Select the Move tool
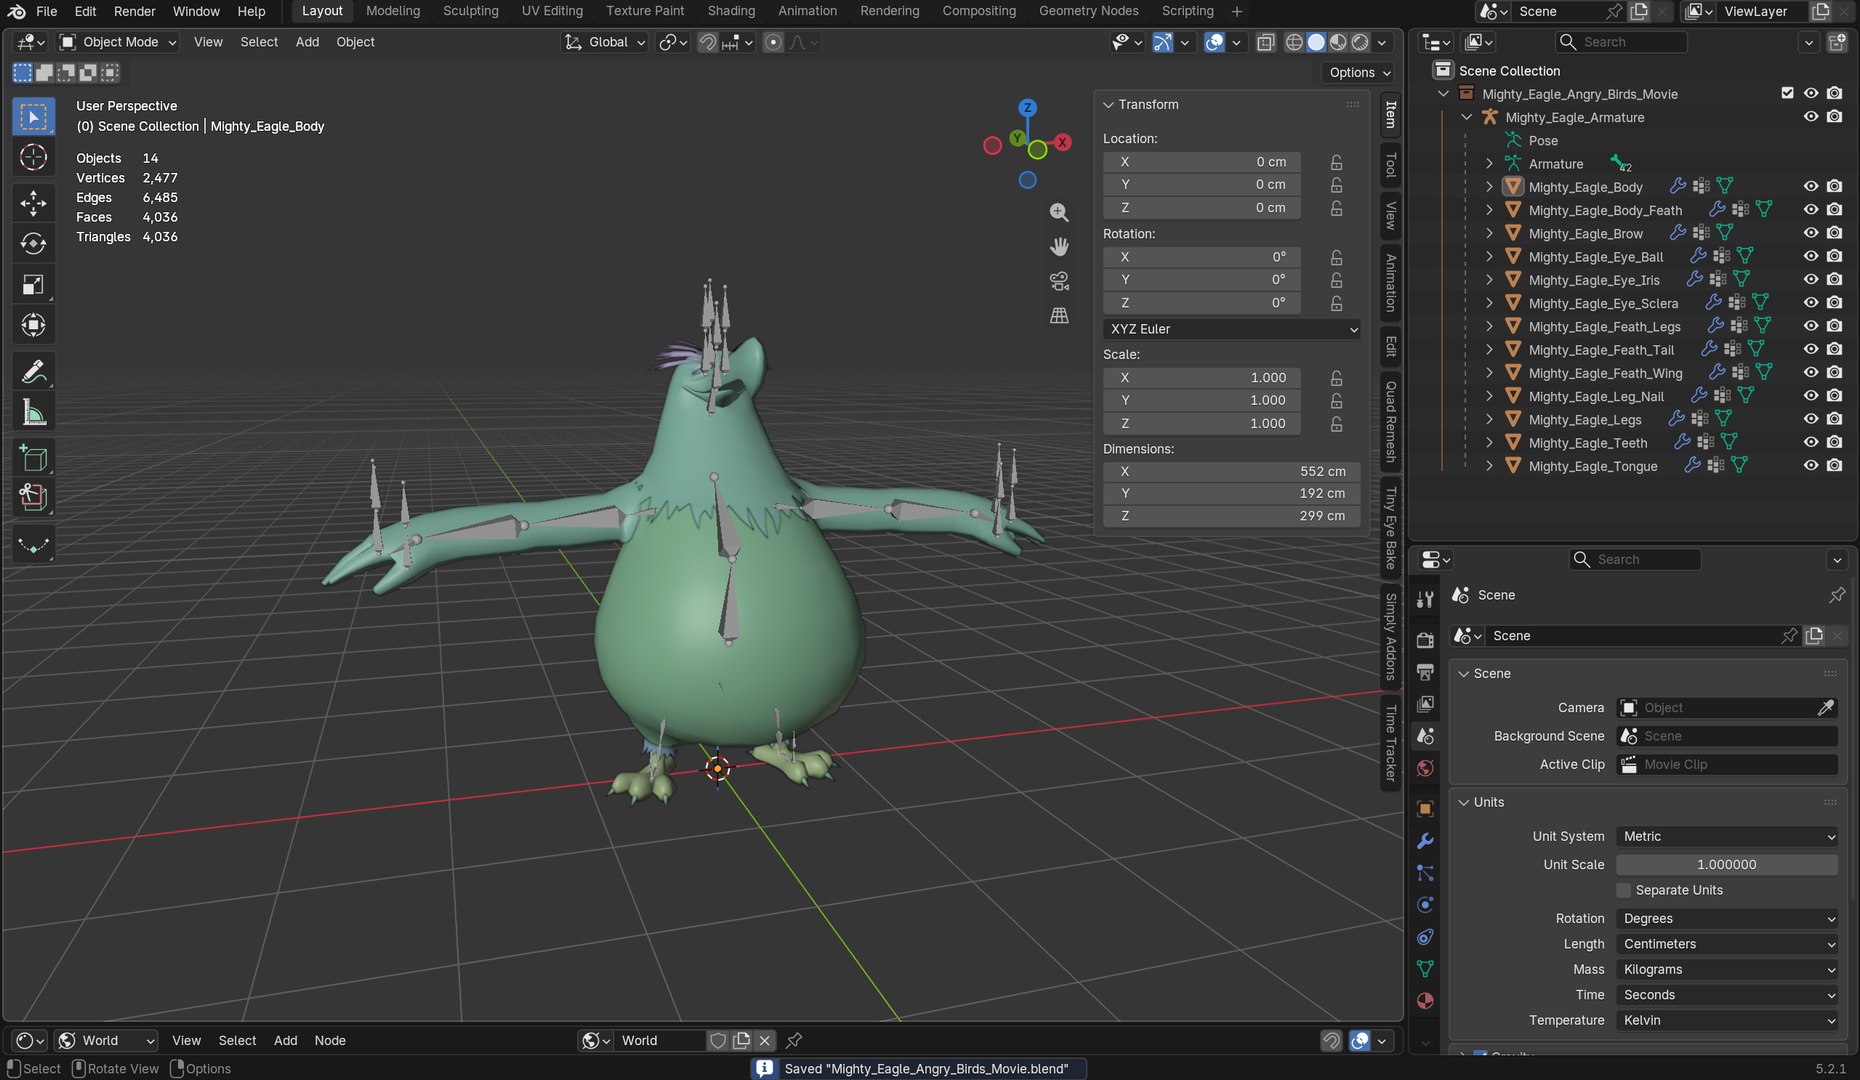 [x=33, y=203]
